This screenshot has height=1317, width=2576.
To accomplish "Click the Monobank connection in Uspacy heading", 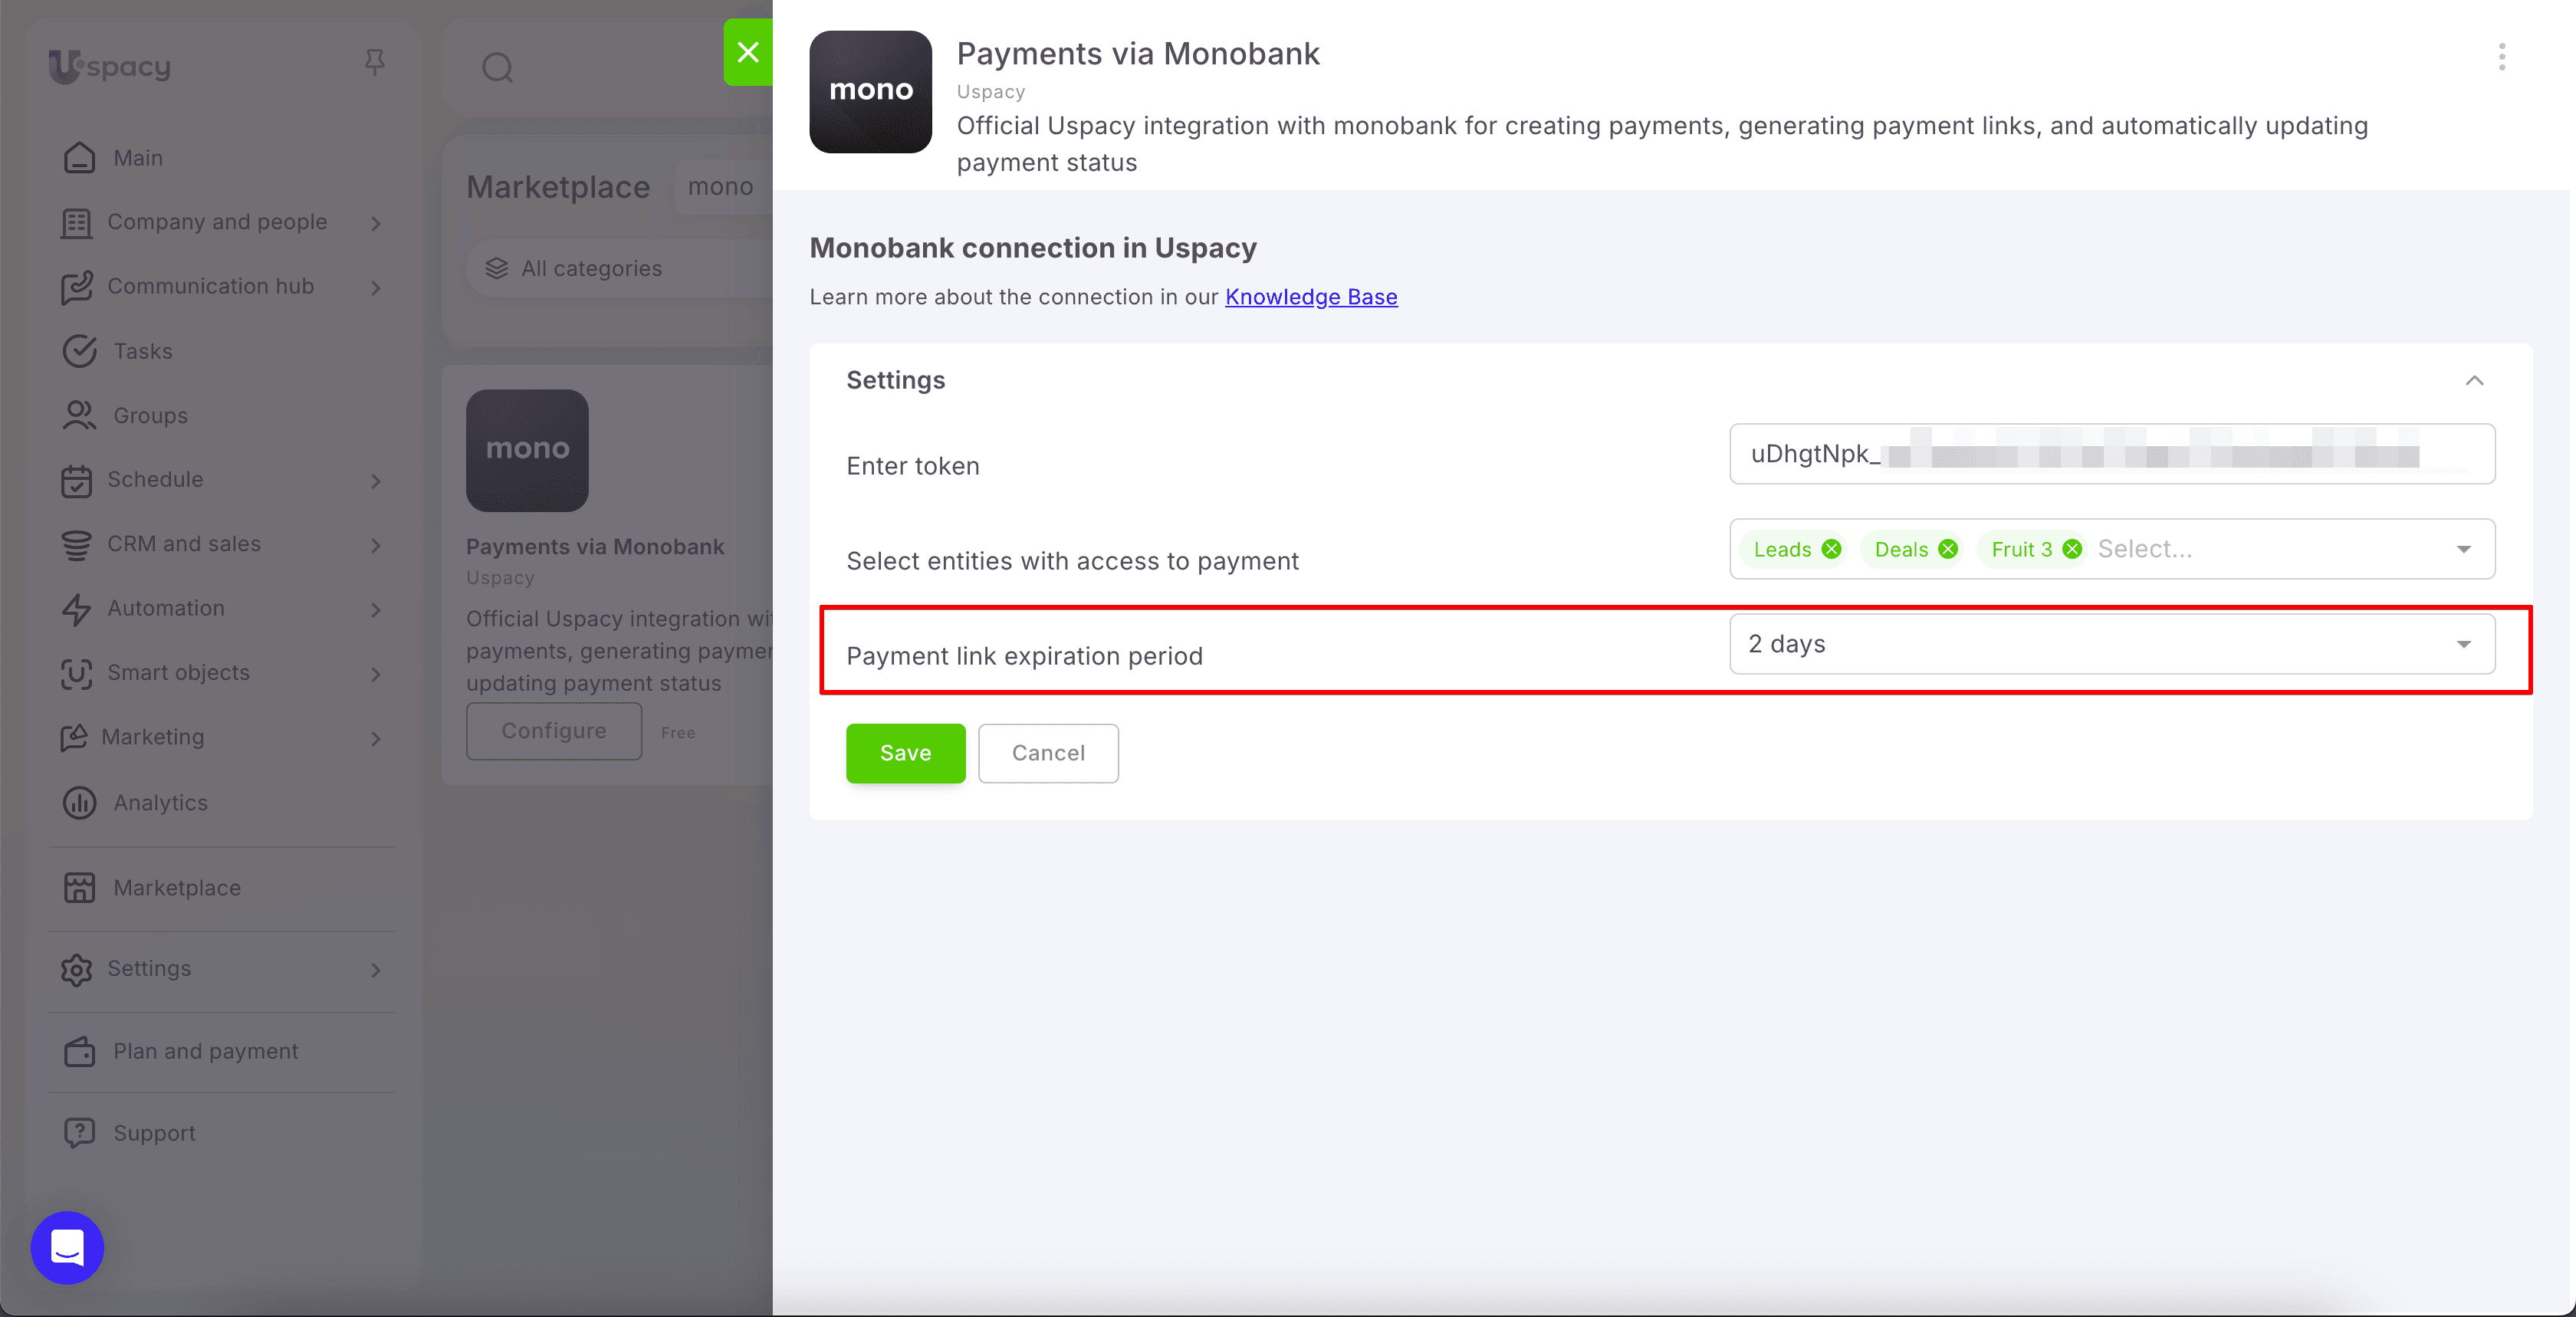I will pos(1033,248).
